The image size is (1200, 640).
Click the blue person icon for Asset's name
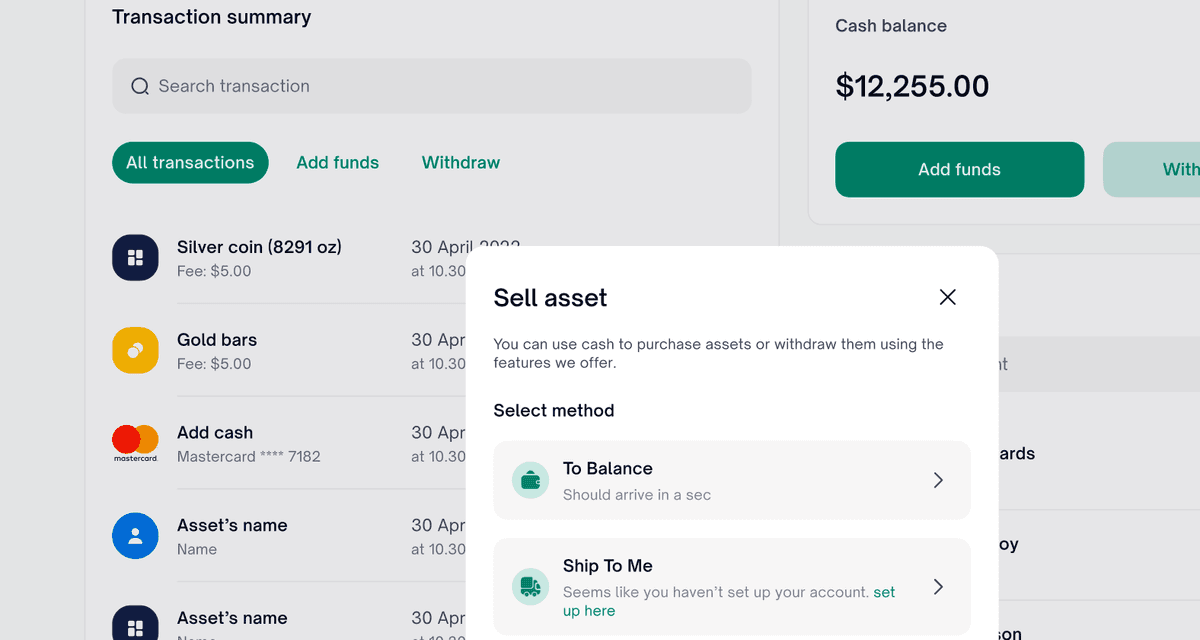[x=135, y=535]
